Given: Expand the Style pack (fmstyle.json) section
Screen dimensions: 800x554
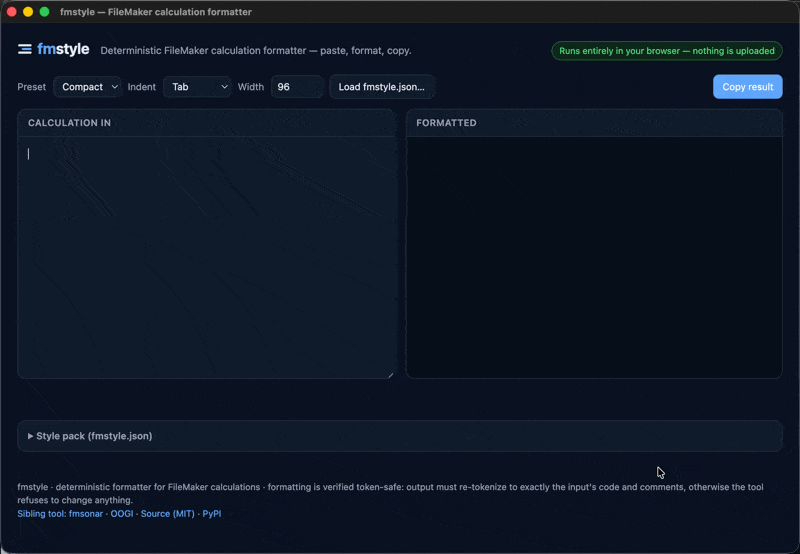Looking at the screenshot, I should pyautogui.click(x=400, y=436).
